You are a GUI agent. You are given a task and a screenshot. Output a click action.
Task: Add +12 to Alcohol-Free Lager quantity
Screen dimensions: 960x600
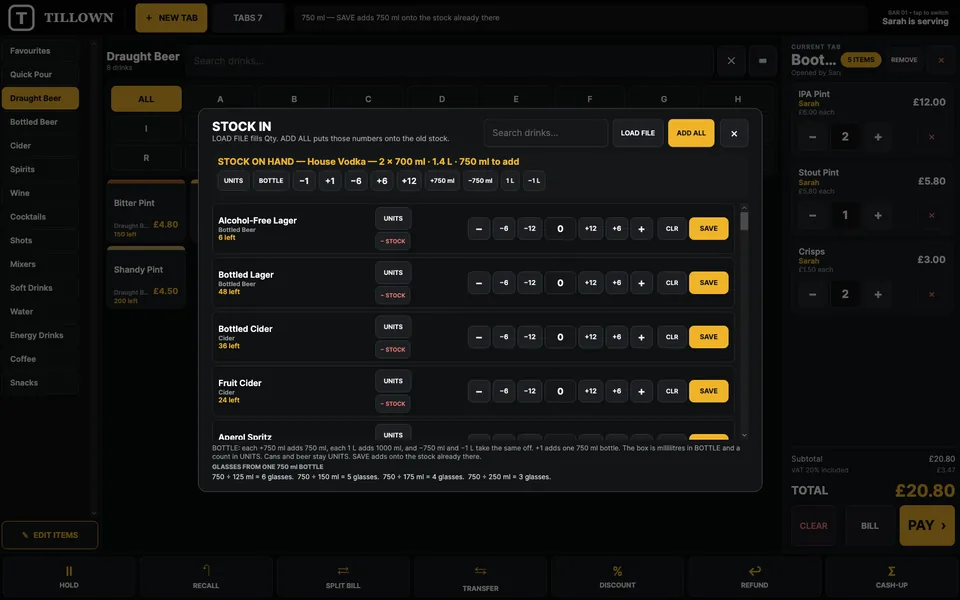590,229
